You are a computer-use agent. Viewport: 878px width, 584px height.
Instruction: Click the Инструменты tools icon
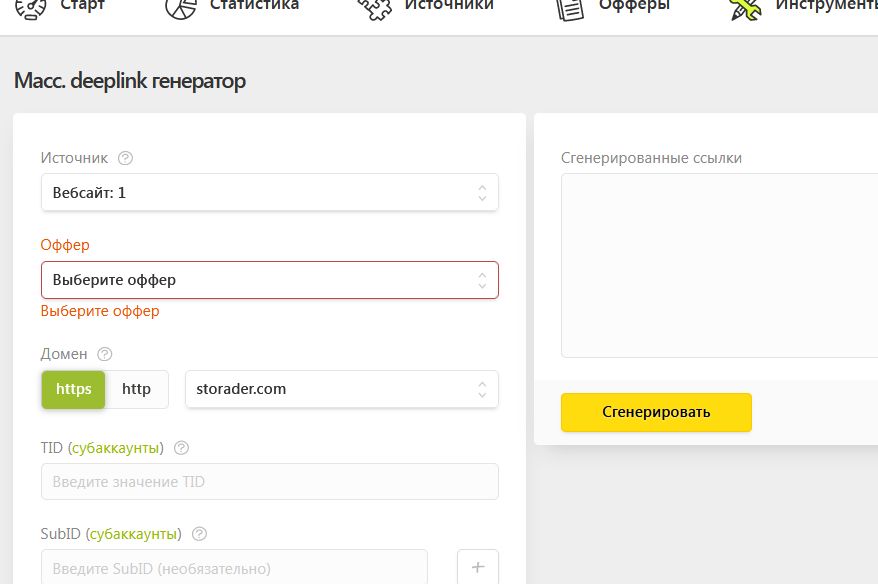[746, 10]
